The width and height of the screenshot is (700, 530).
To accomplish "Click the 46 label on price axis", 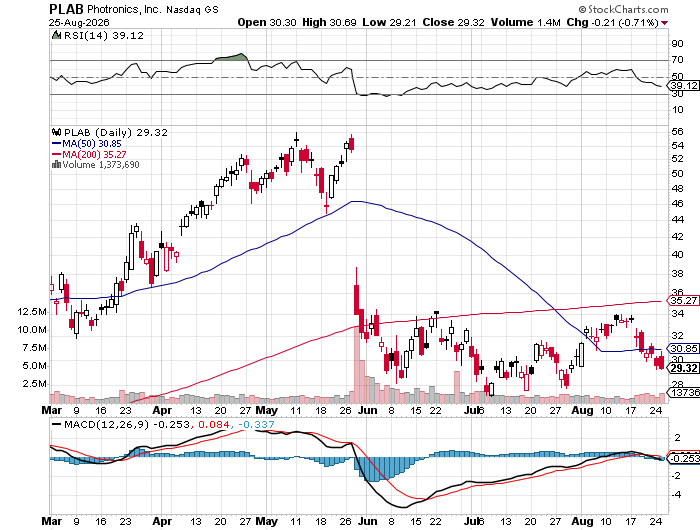I will pos(677,204).
